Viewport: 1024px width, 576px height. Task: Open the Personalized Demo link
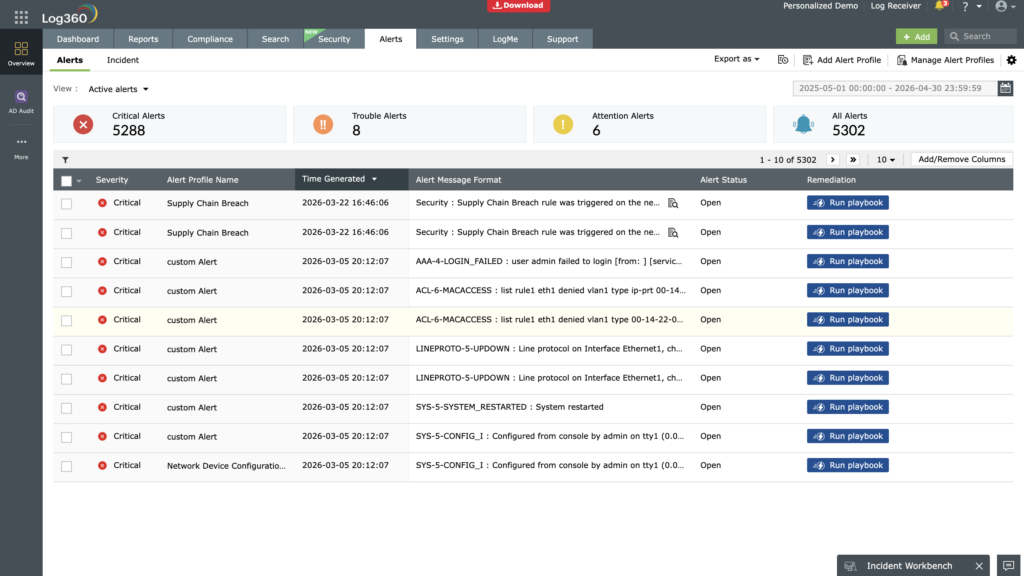point(820,6)
